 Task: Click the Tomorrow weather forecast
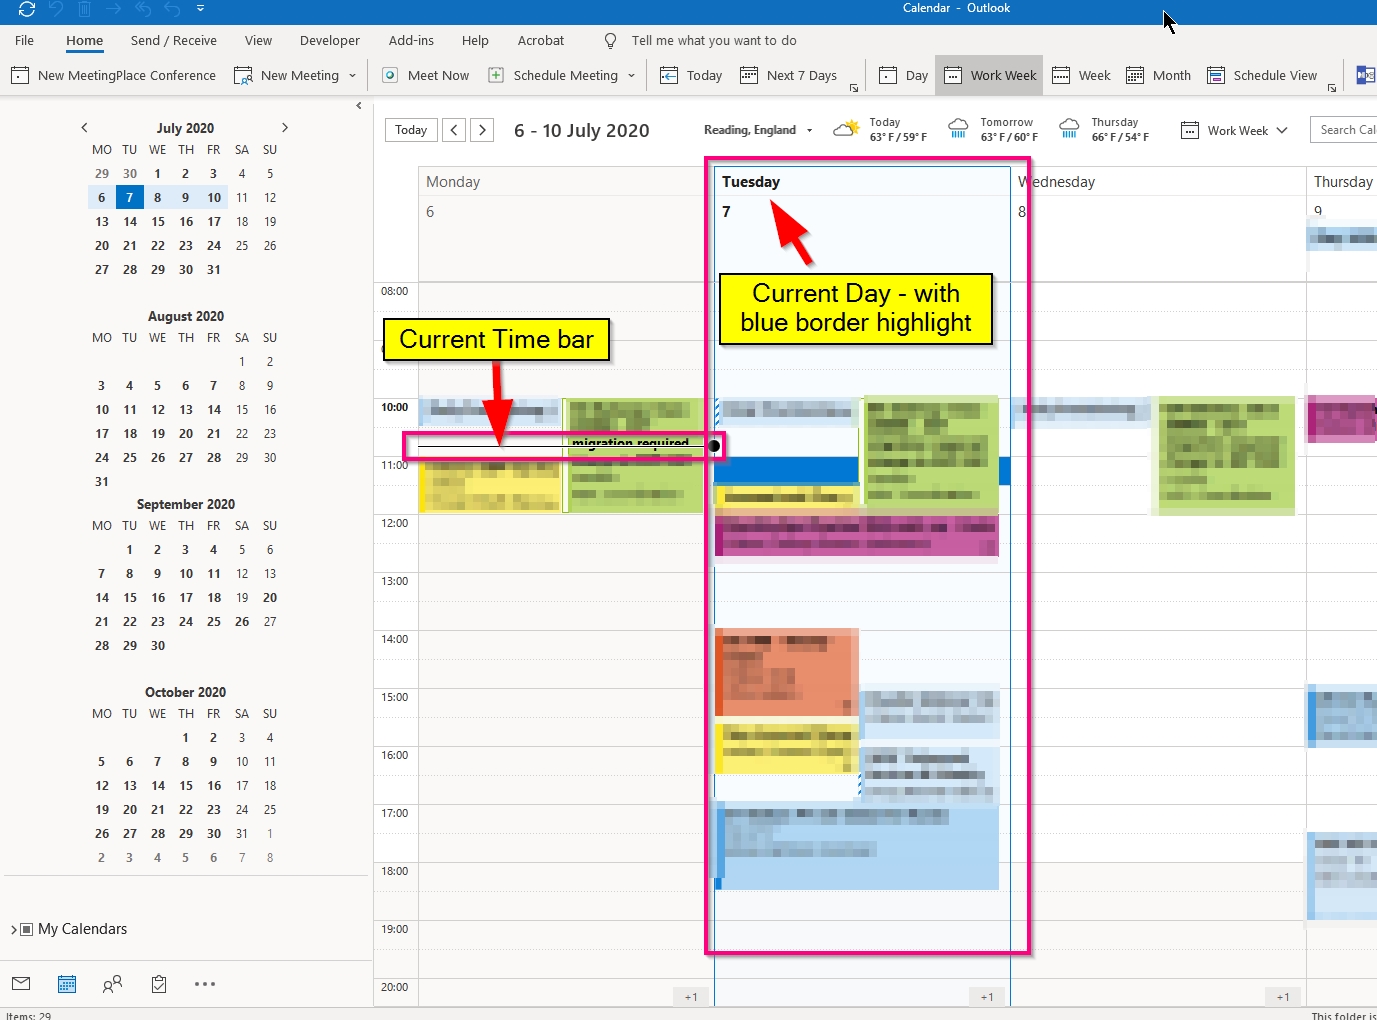(992, 129)
